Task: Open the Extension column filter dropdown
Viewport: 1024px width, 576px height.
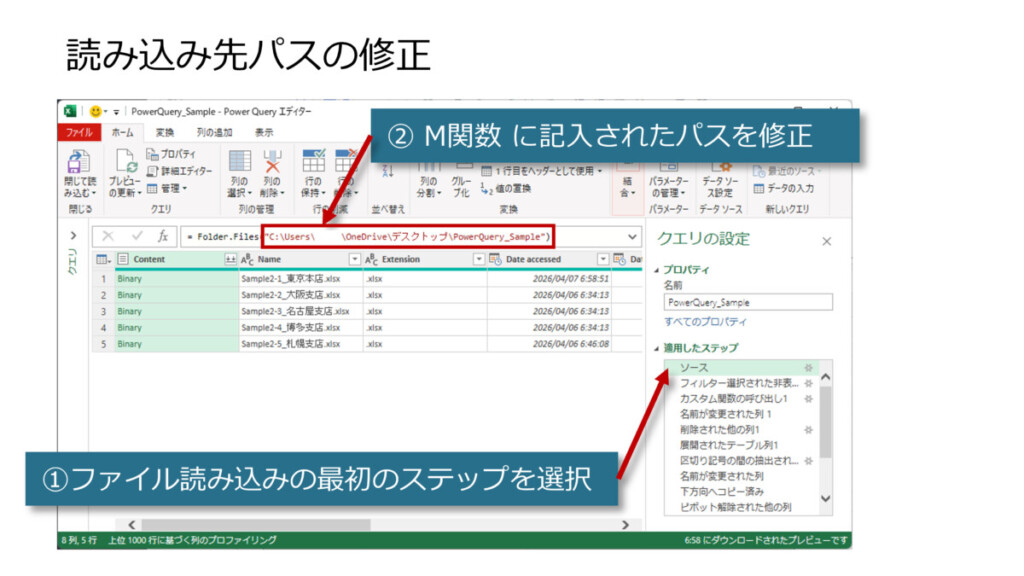Action: [x=478, y=259]
